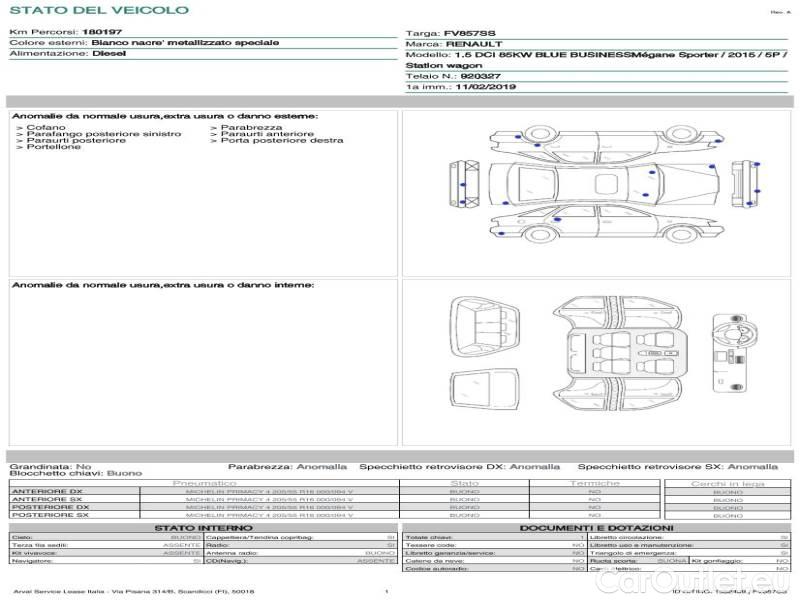Click the 'STATO DEL VEICOLO' title
This screenshot has height=600, width=800.
(x=99, y=10)
